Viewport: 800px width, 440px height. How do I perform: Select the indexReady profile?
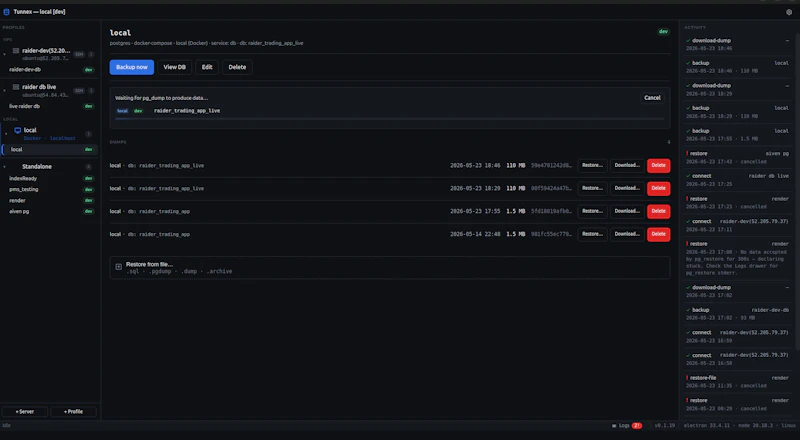49,179
